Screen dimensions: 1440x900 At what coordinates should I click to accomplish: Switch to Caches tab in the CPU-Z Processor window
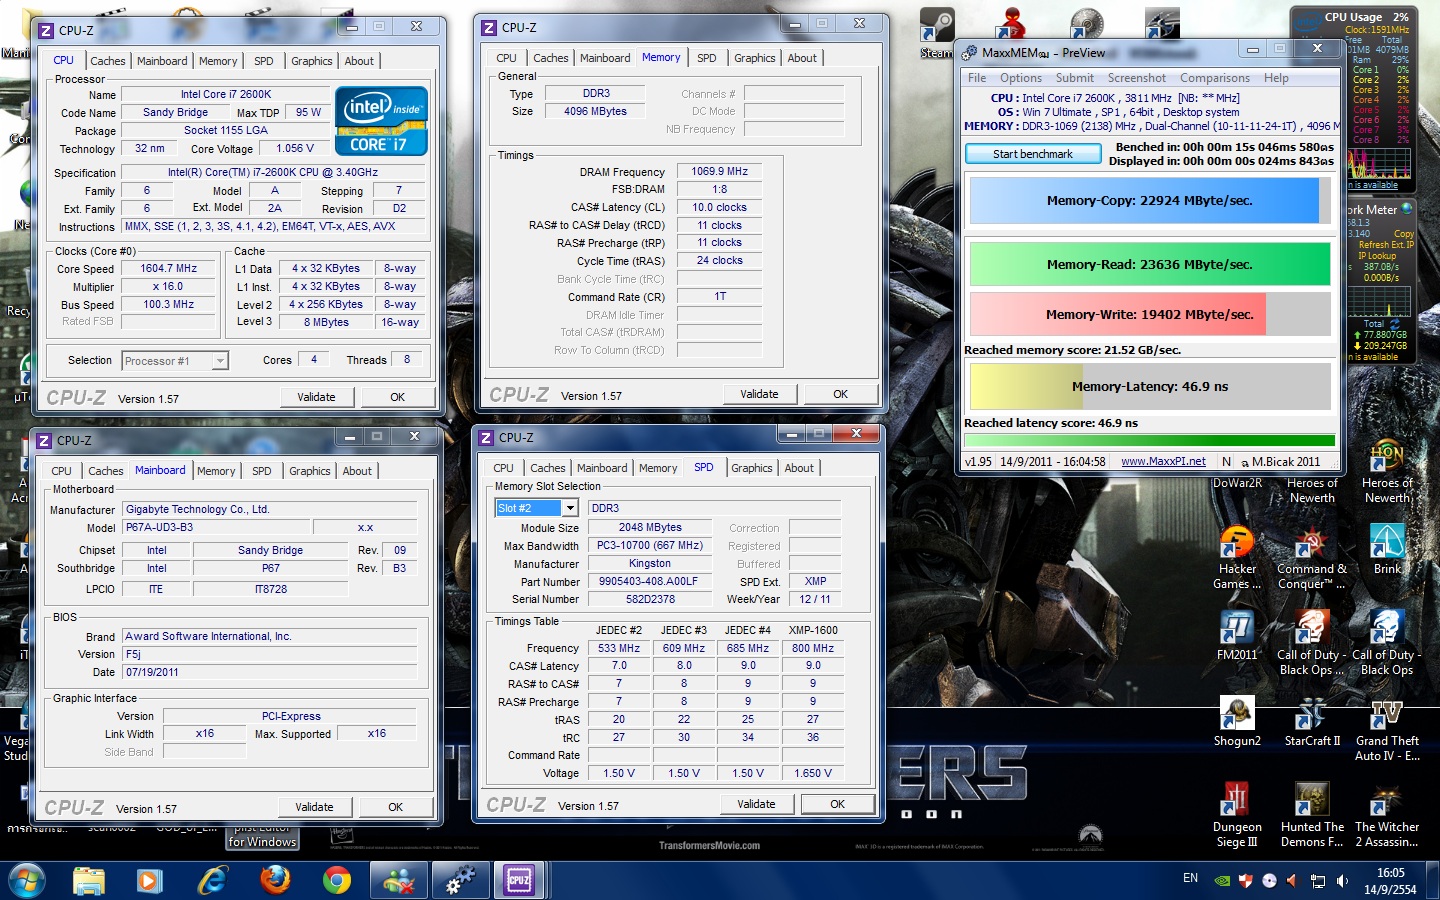point(108,61)
